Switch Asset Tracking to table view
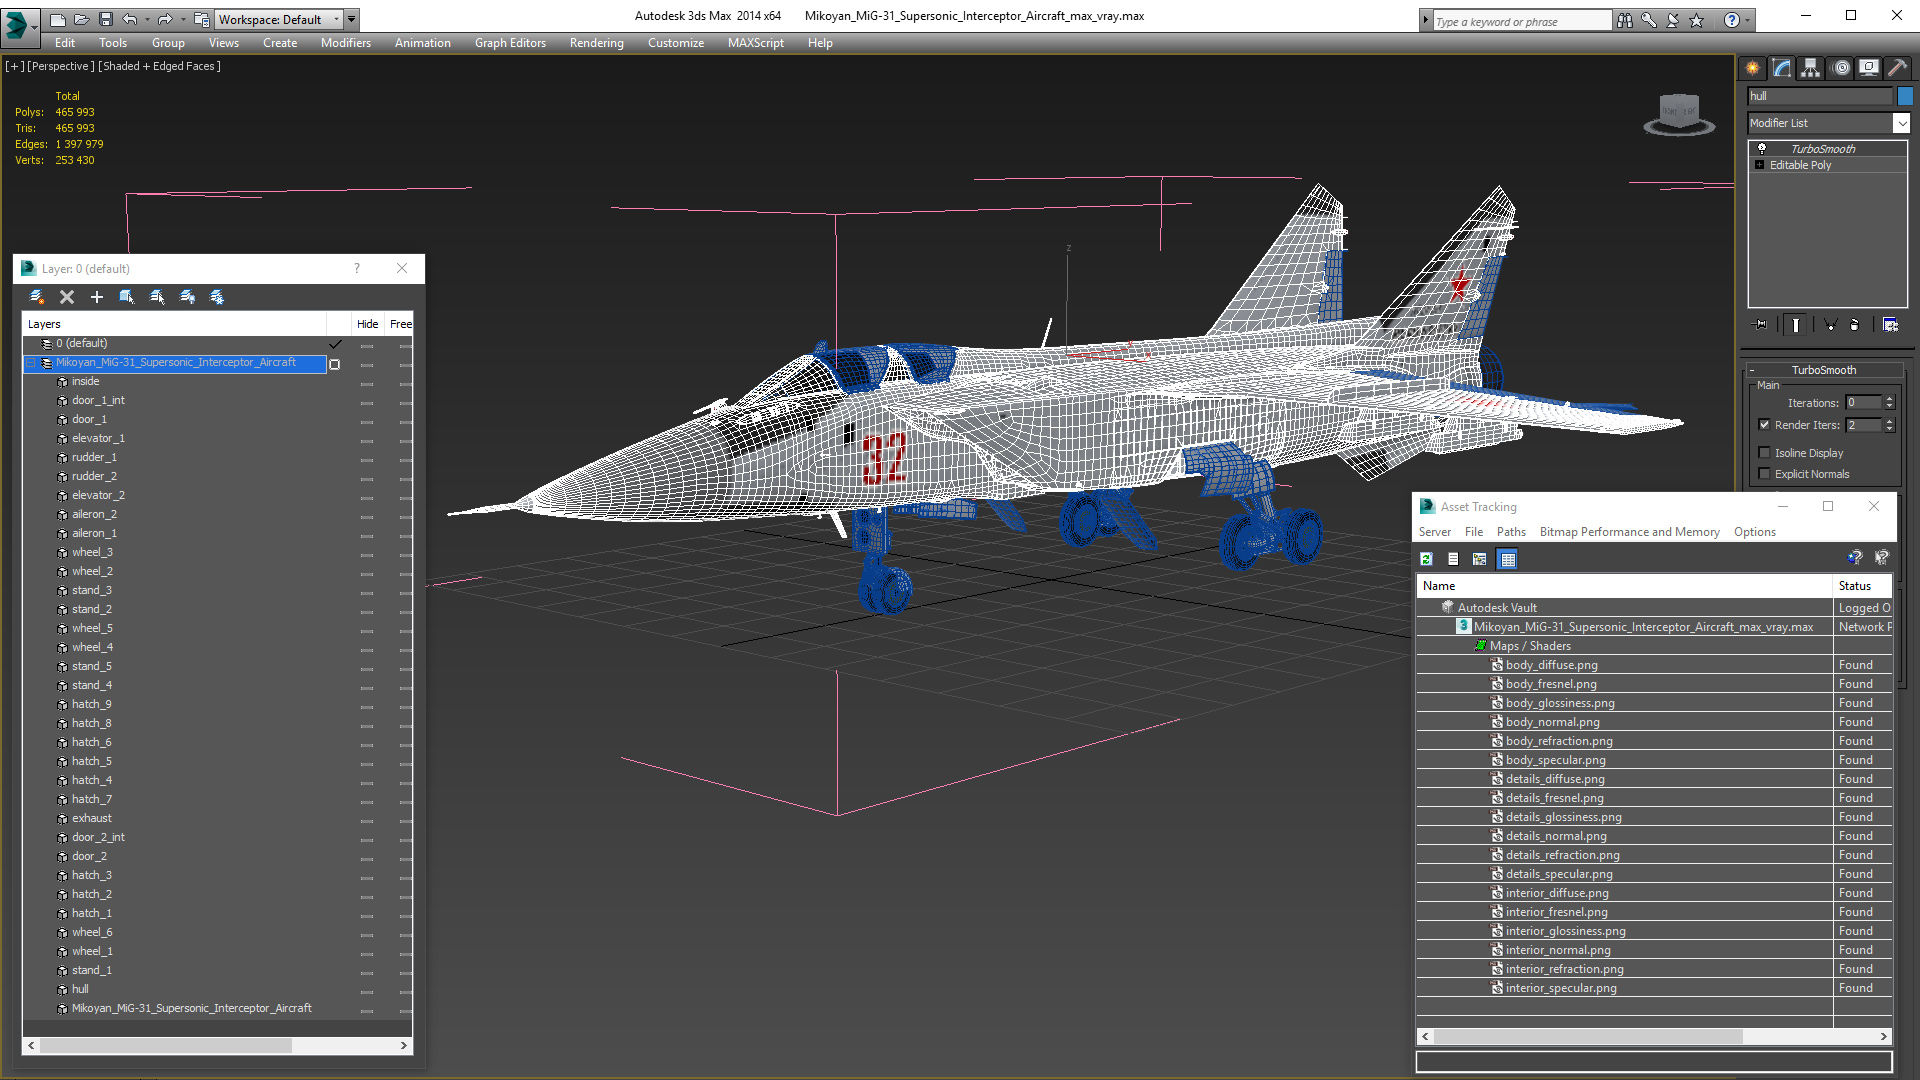 click(x=1508, y=559)
